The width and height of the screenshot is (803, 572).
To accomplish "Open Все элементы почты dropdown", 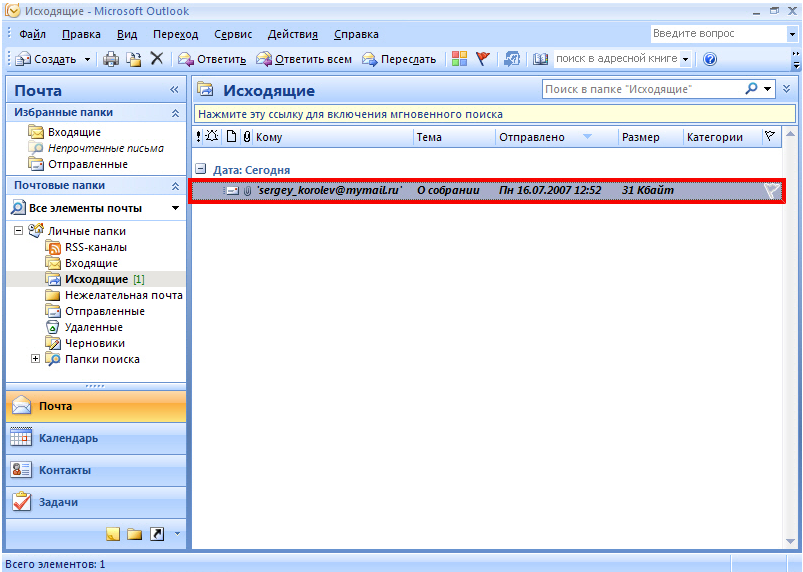I will tap(175, 208).
